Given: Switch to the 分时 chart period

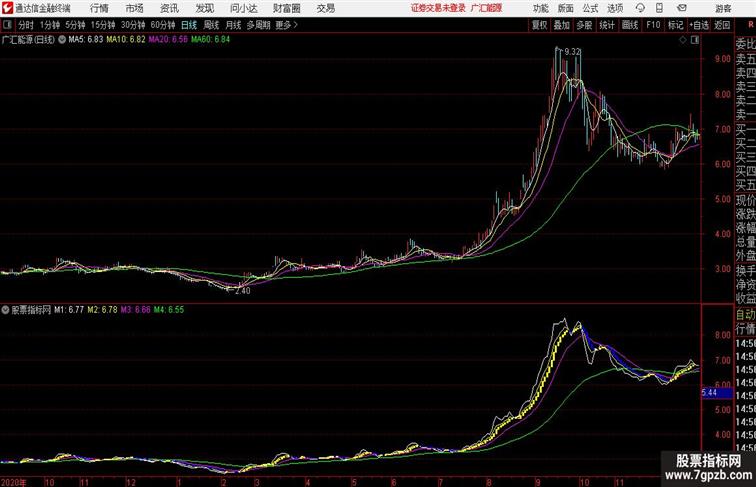Looking at the screenshot, I should (x=26, y=25).
